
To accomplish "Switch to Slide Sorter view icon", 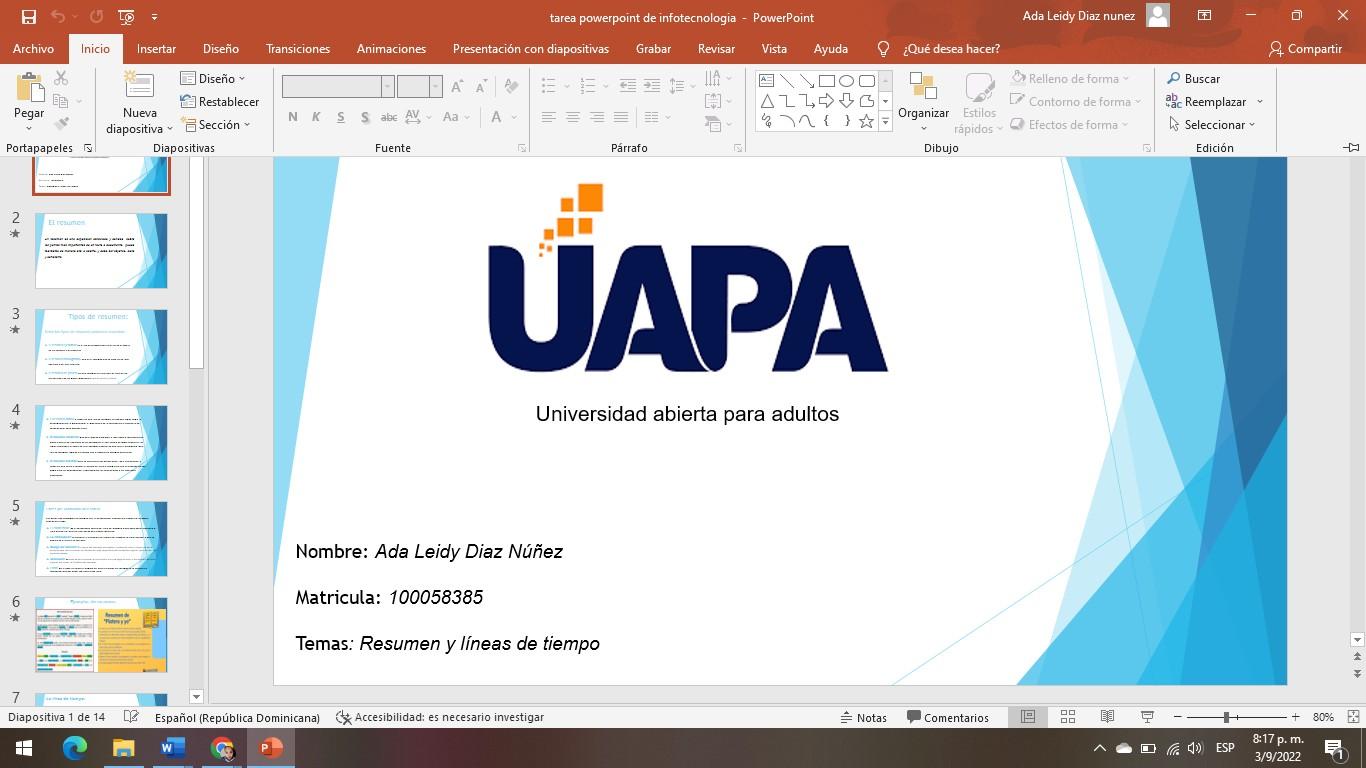I will 1068,717.
